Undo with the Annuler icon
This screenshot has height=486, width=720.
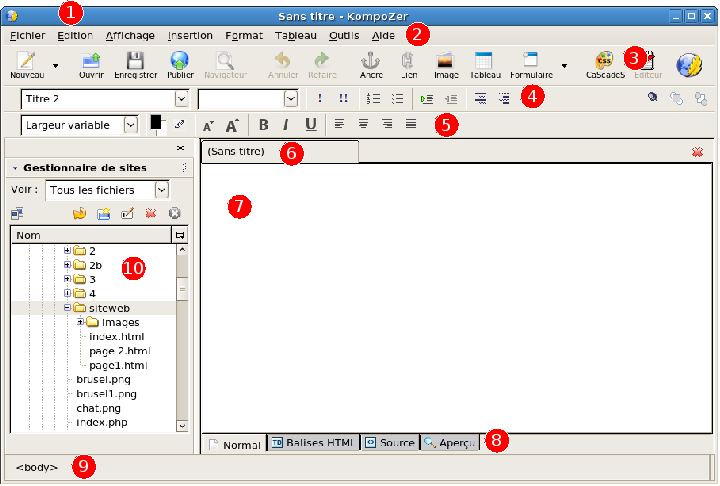(283, 65)
